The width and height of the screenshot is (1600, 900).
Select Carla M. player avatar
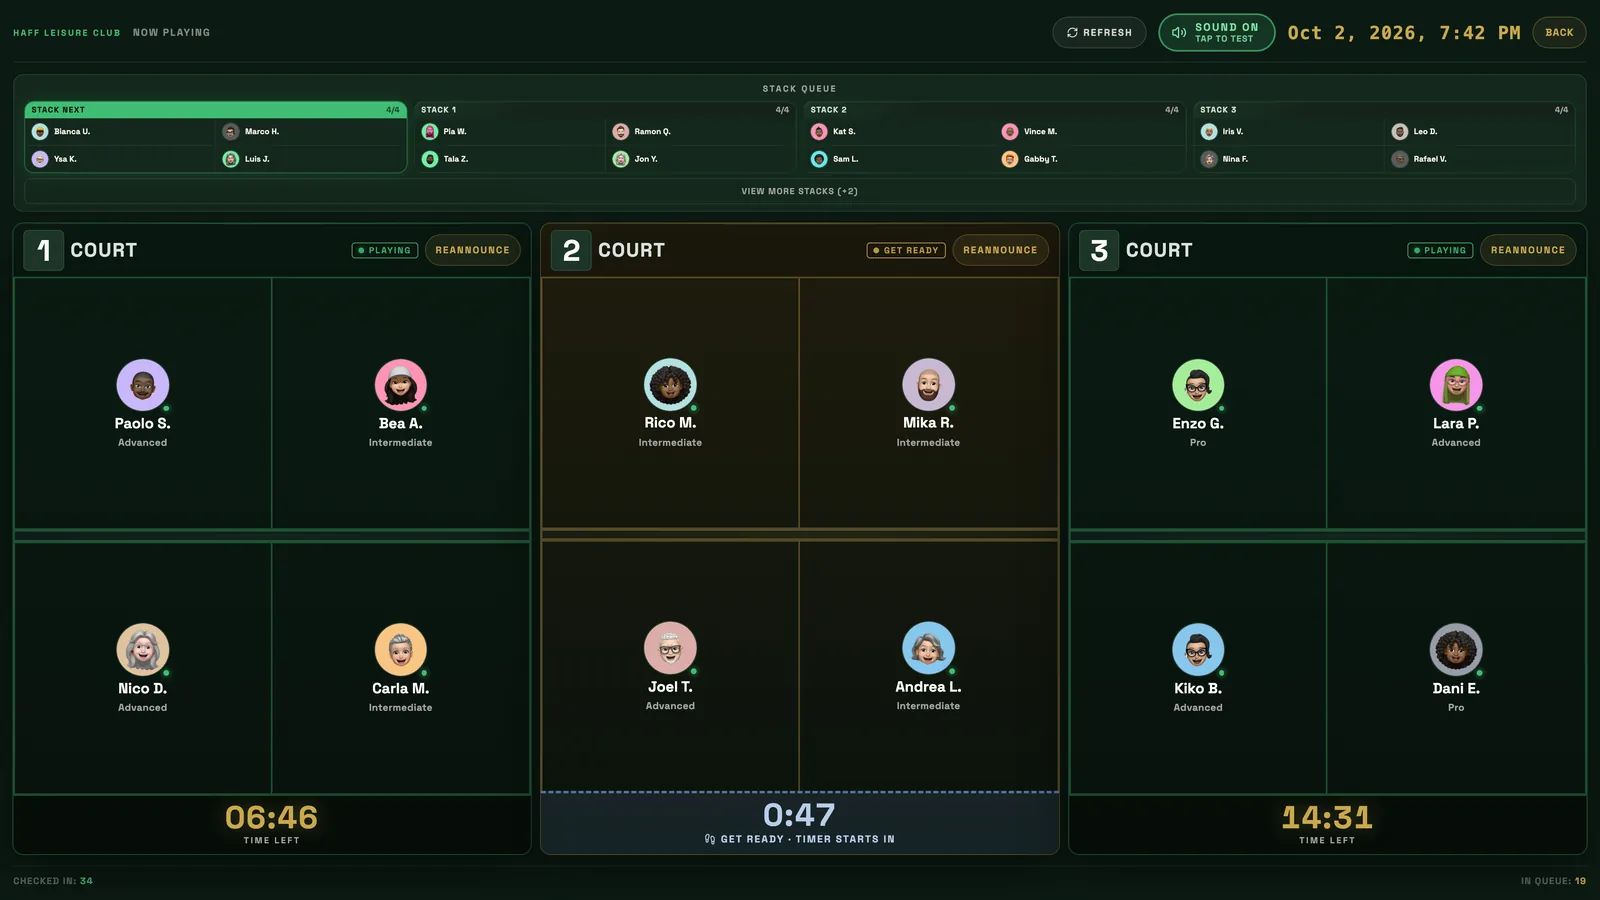click(x=401, y=650)
